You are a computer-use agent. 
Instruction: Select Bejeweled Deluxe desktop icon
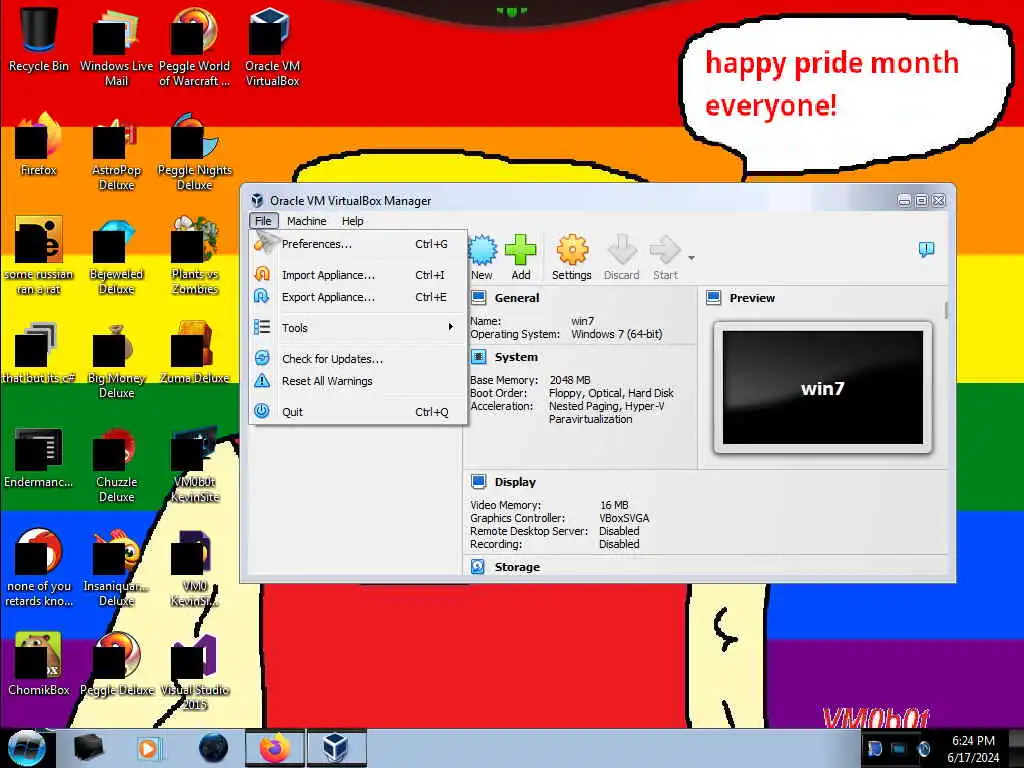point(116,257)
